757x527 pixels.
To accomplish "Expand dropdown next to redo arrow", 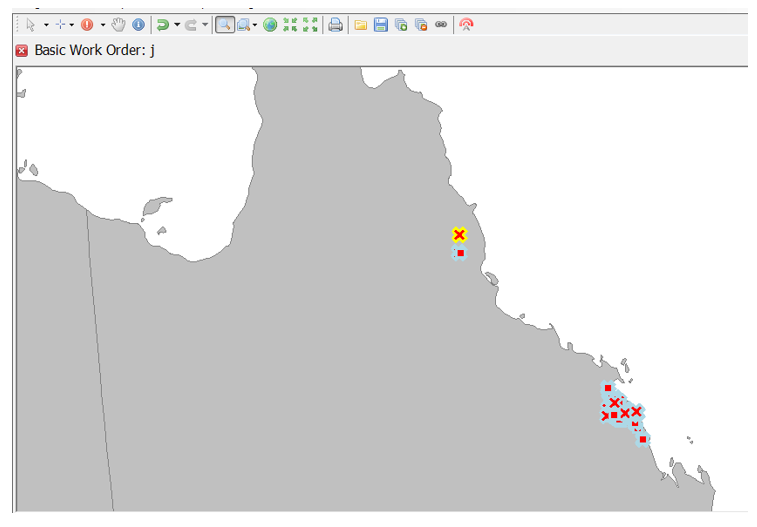I will click(x=205, y=25).
